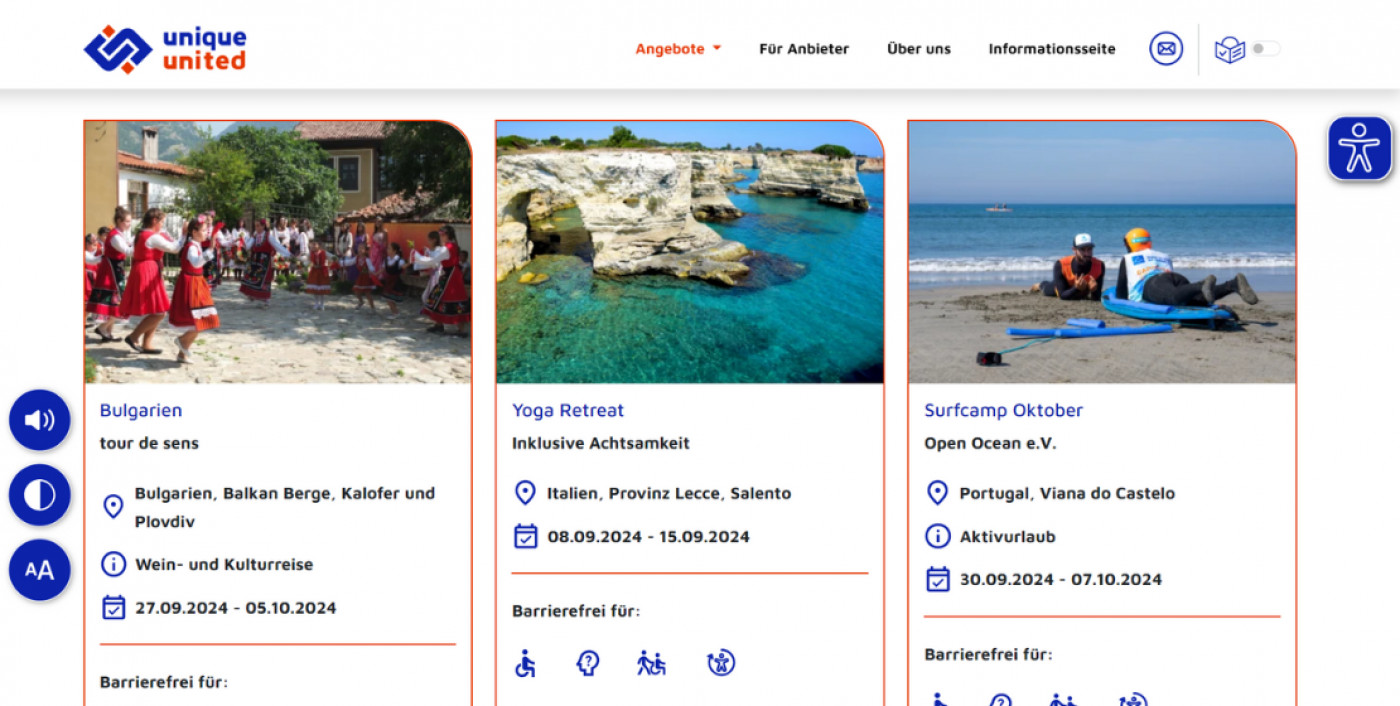Click the Bulgarian dancers photo
Image resolution: width=1400 pixels, height=706 pixels.
278,252
